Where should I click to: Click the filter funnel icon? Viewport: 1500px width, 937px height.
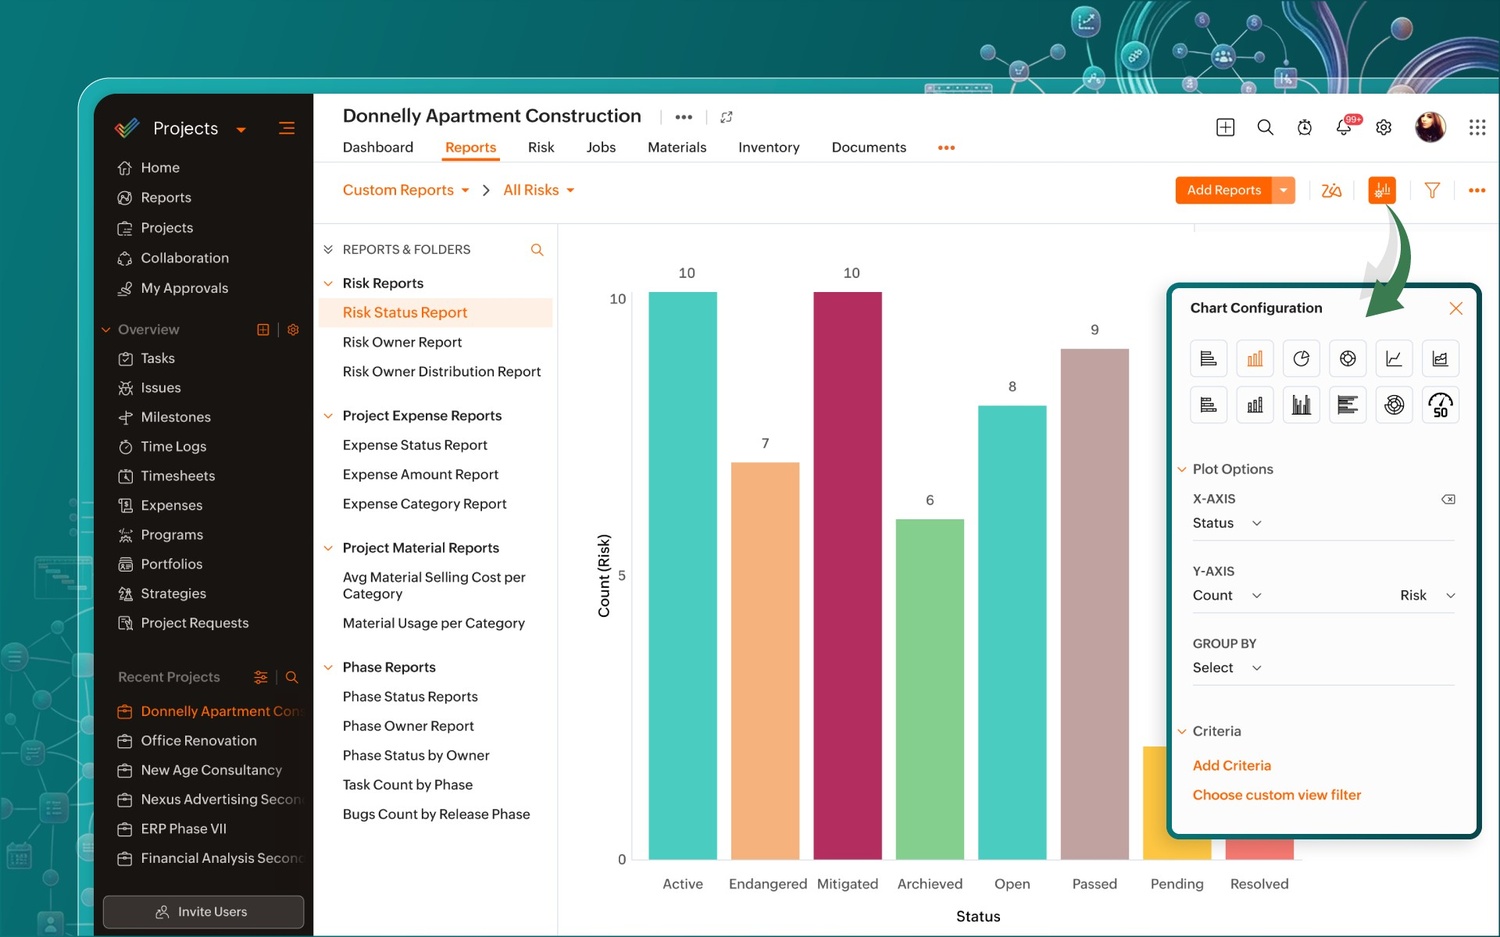click(1432, 190)
